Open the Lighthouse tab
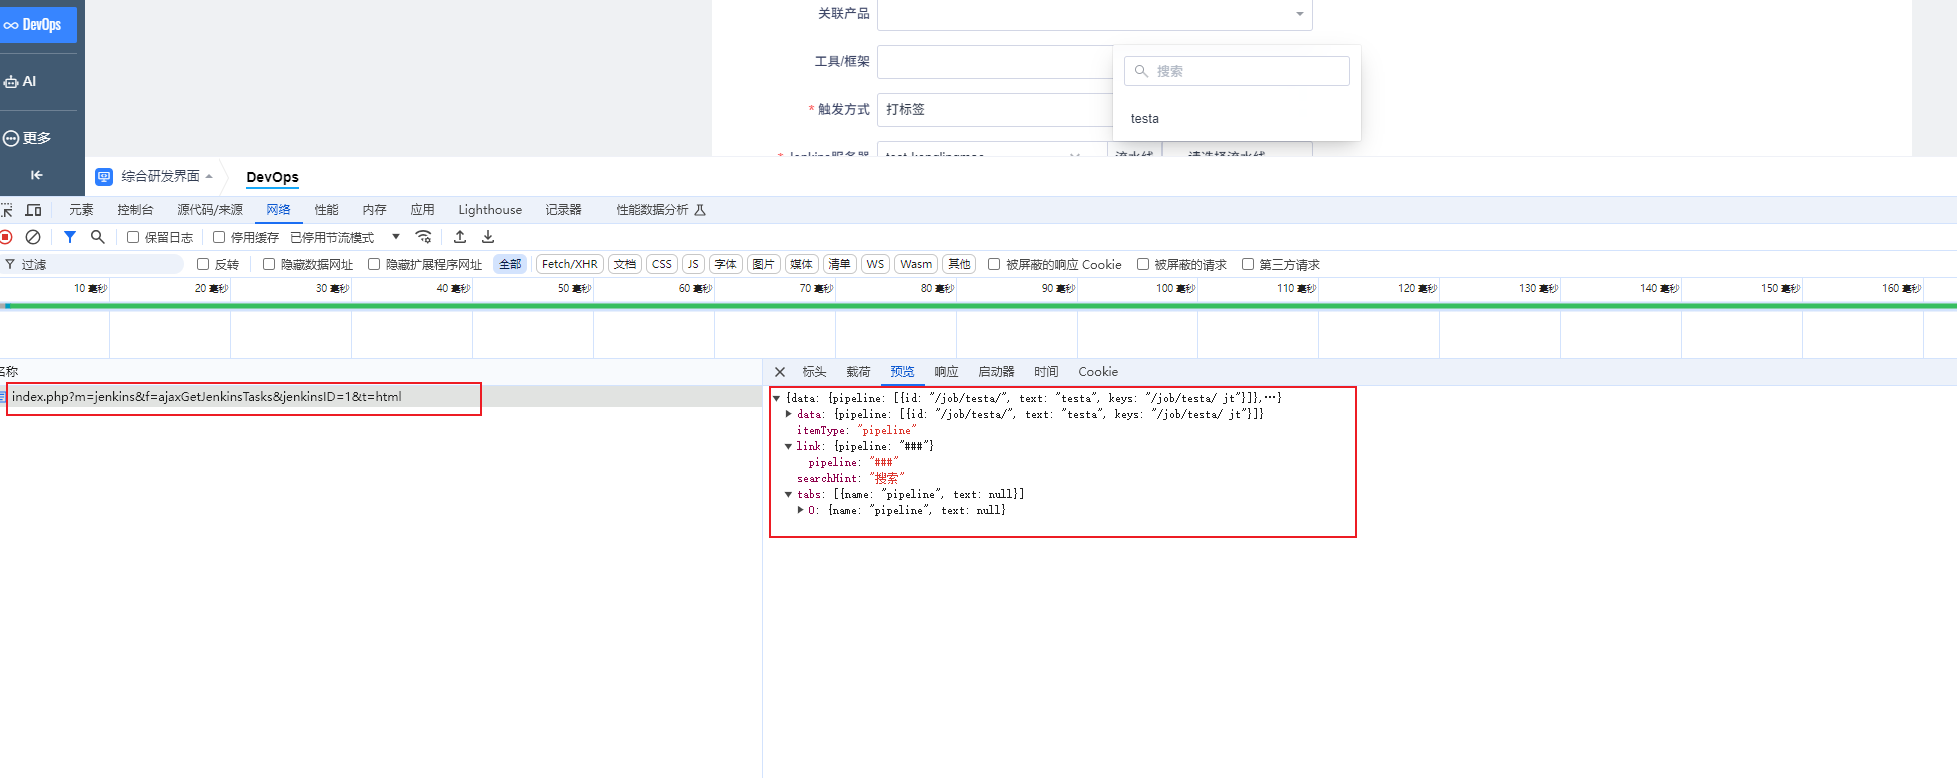Viewport: 1957px width, 778px height. [x=490, y=210]
